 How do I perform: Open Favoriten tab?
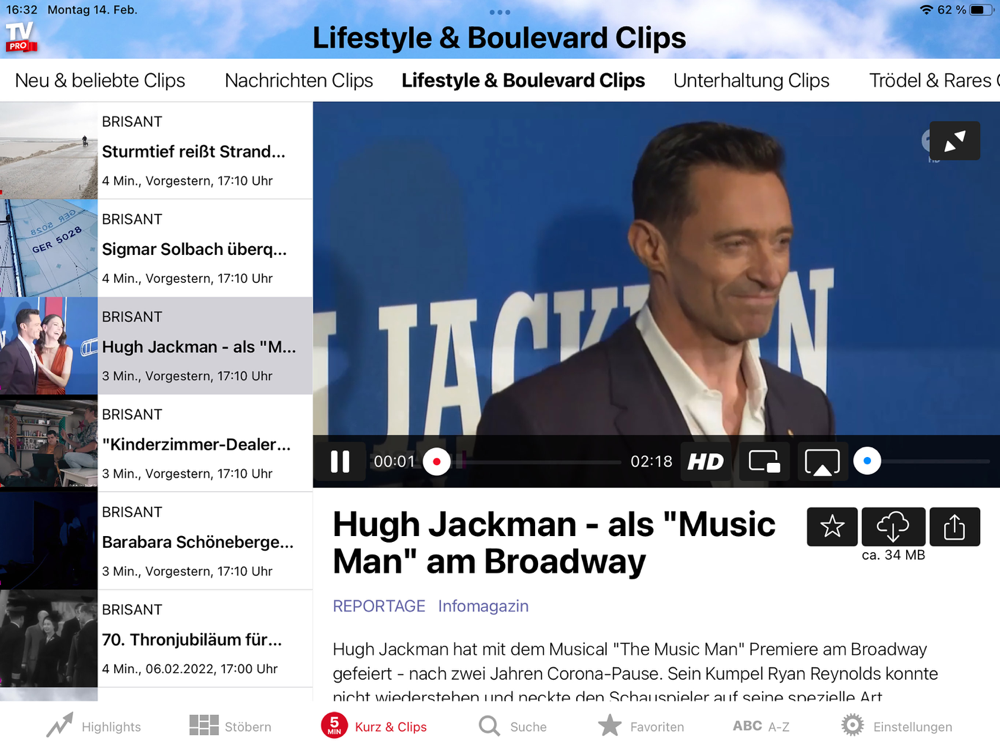pos(641,726)
